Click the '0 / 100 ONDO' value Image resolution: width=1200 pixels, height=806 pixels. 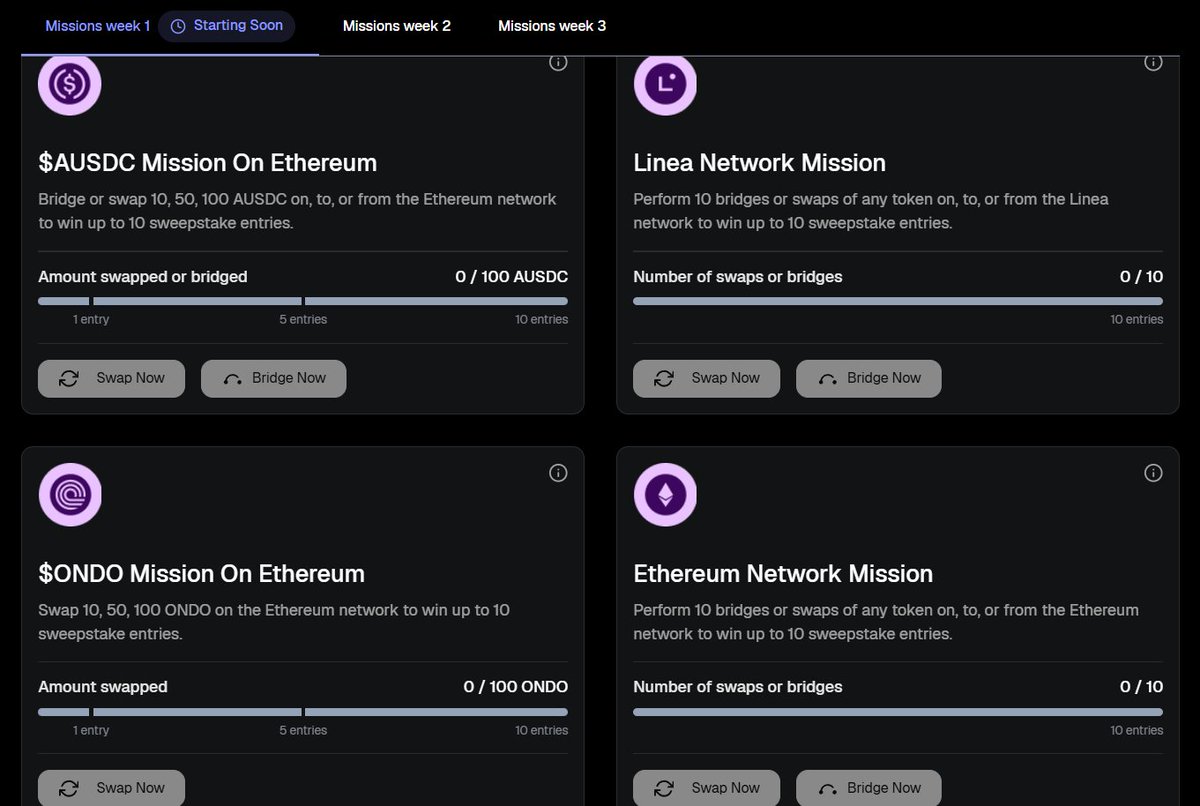point(515,687)
